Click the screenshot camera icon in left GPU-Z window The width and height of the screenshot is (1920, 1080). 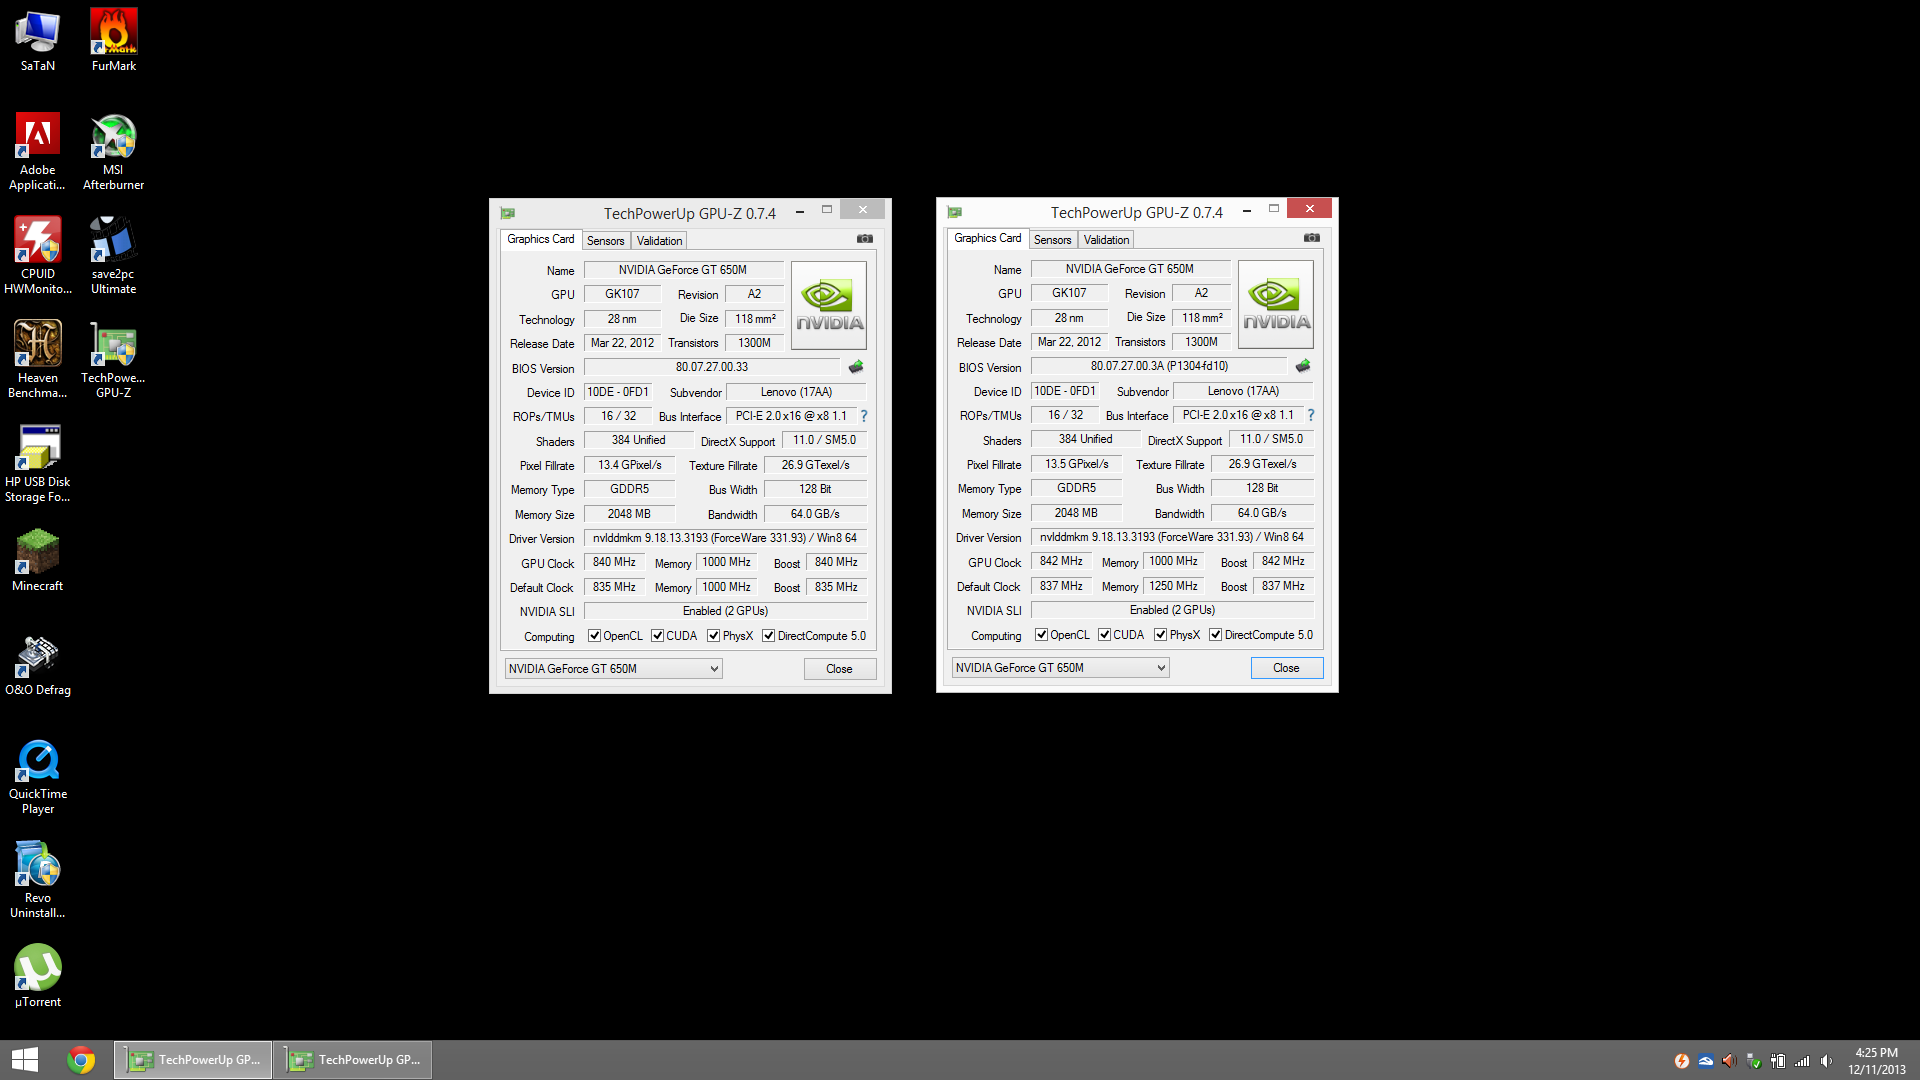(865, 239)
